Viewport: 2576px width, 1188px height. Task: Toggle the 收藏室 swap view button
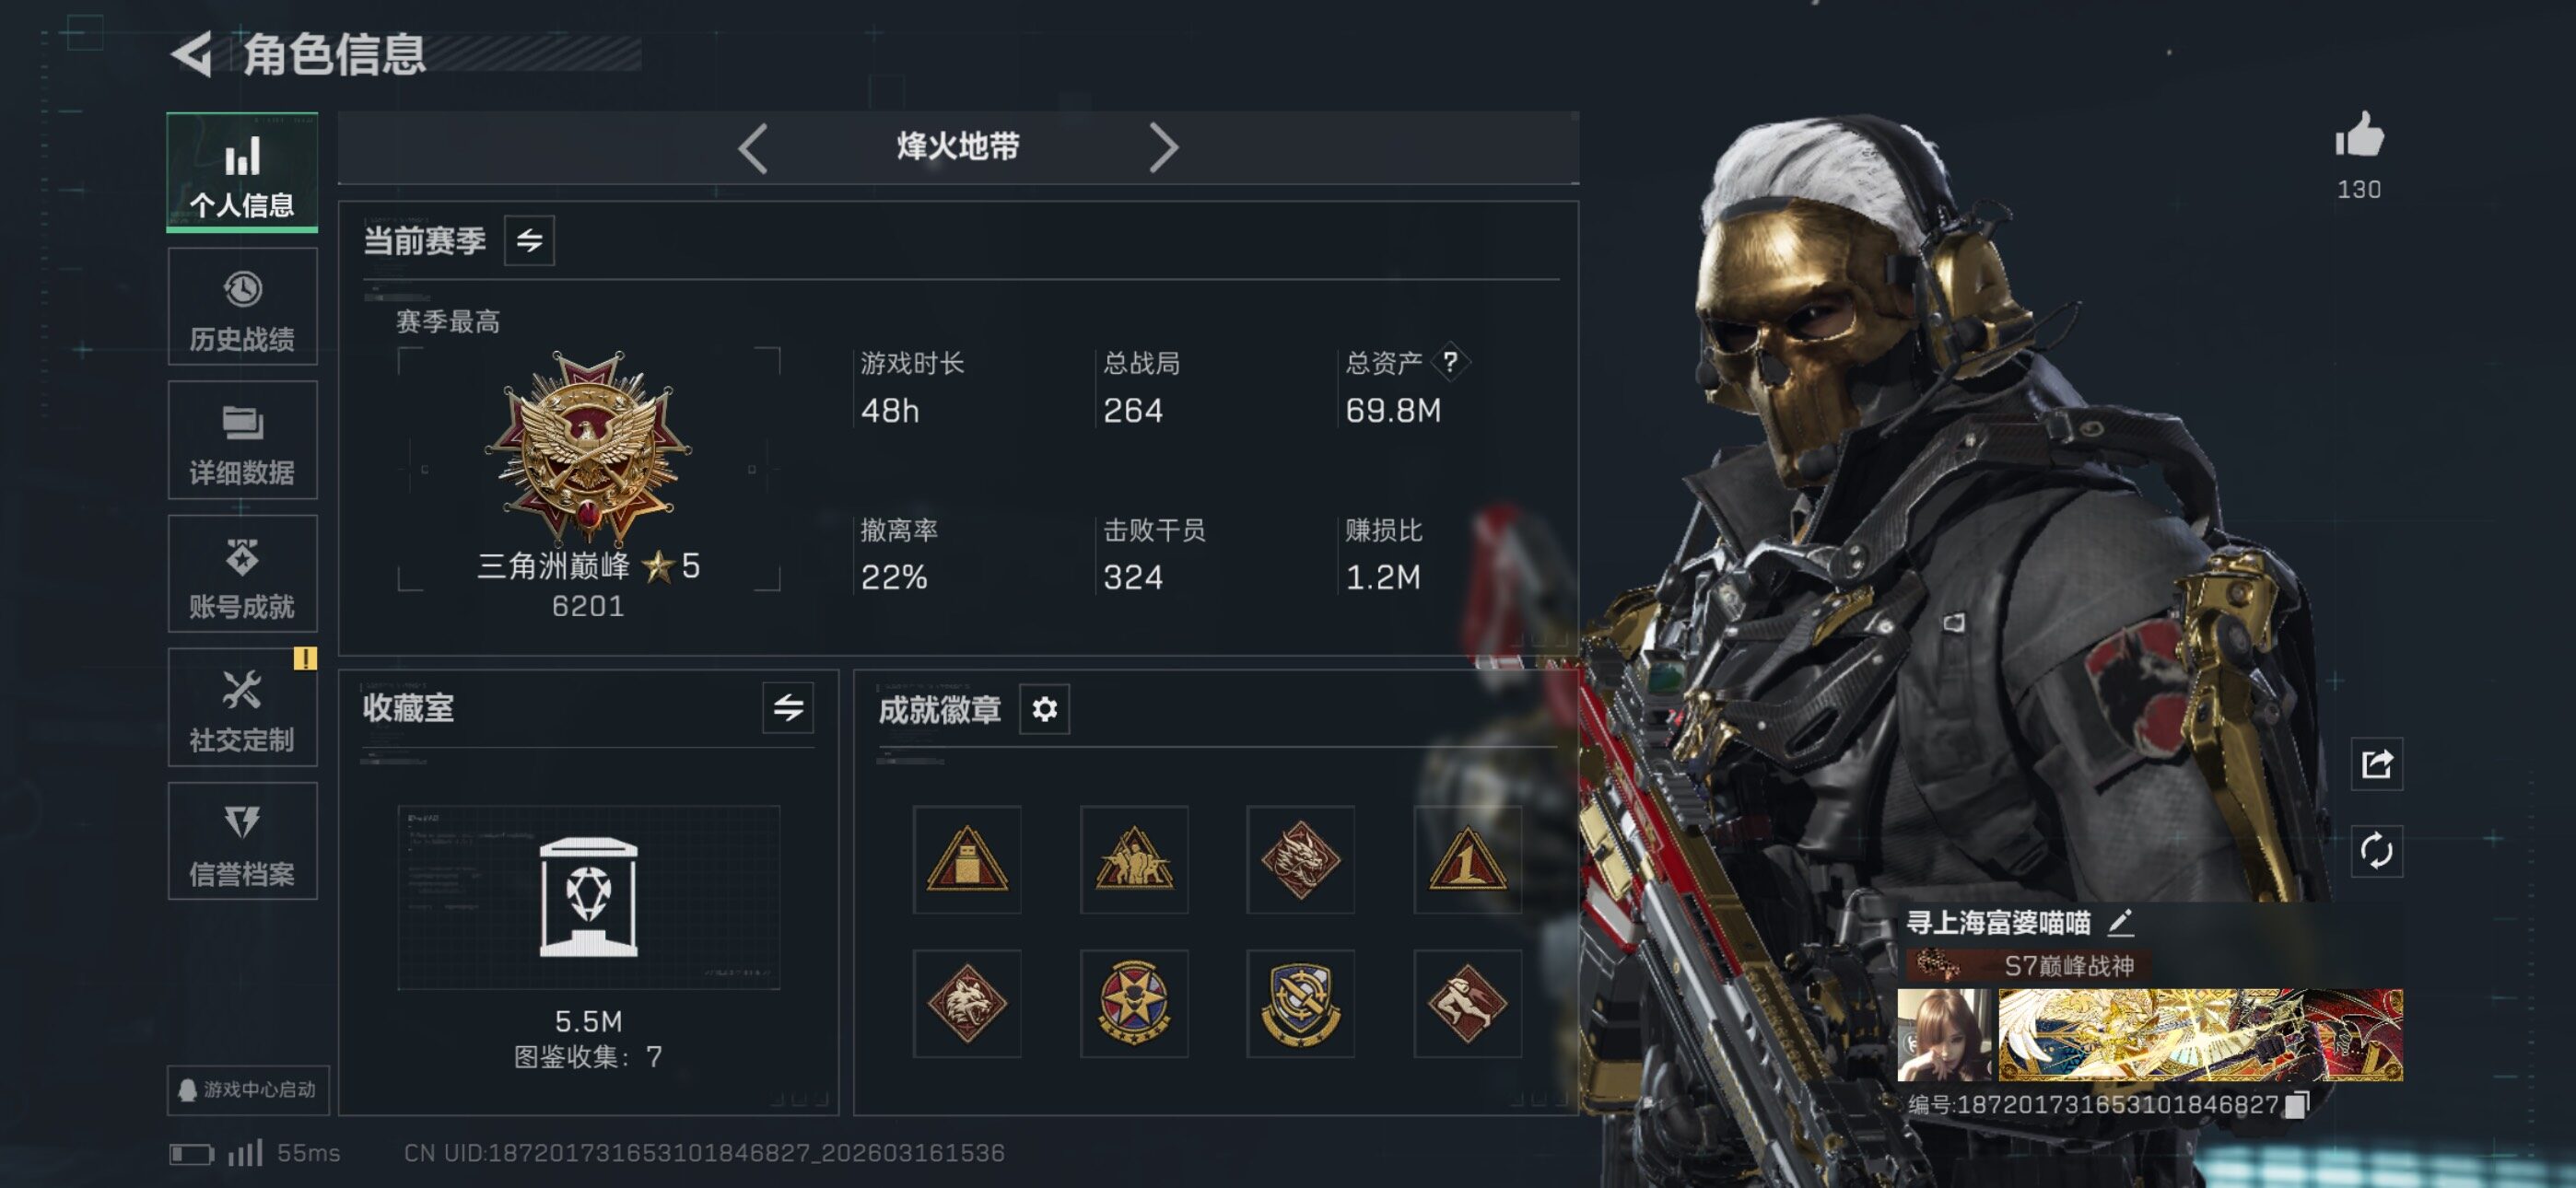(x=788, y=708)
